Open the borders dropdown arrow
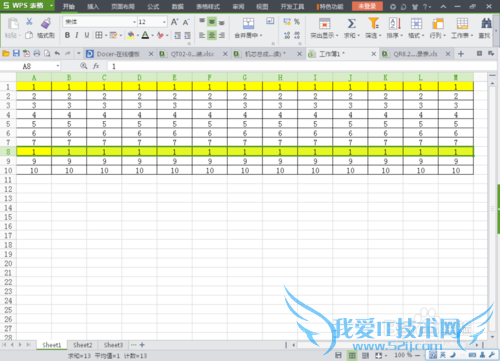 click(106, 35)
